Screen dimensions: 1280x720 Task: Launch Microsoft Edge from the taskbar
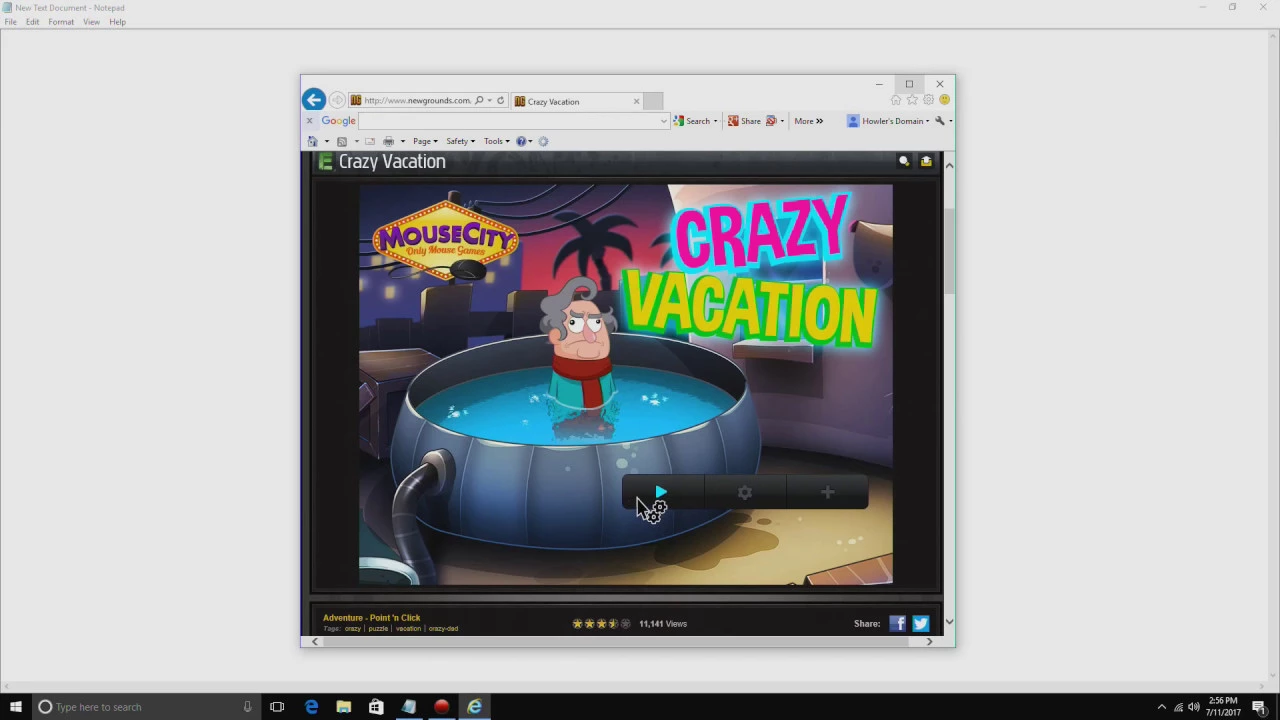click(311, 707)
